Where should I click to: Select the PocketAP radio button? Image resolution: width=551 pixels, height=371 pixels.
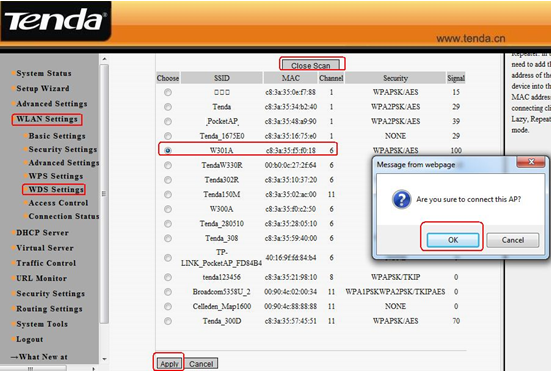(x=168, y=121)
